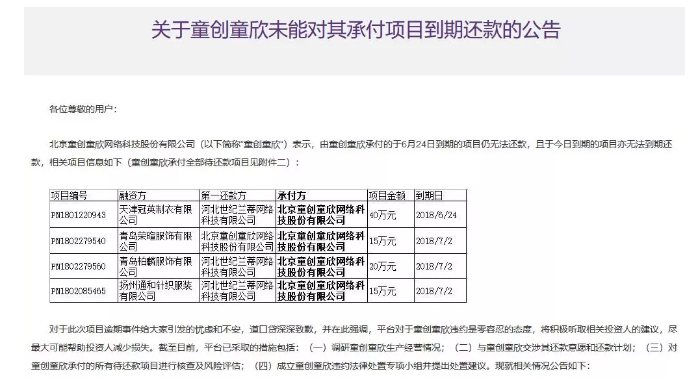Click the 融资方 column header

[158, 195]
